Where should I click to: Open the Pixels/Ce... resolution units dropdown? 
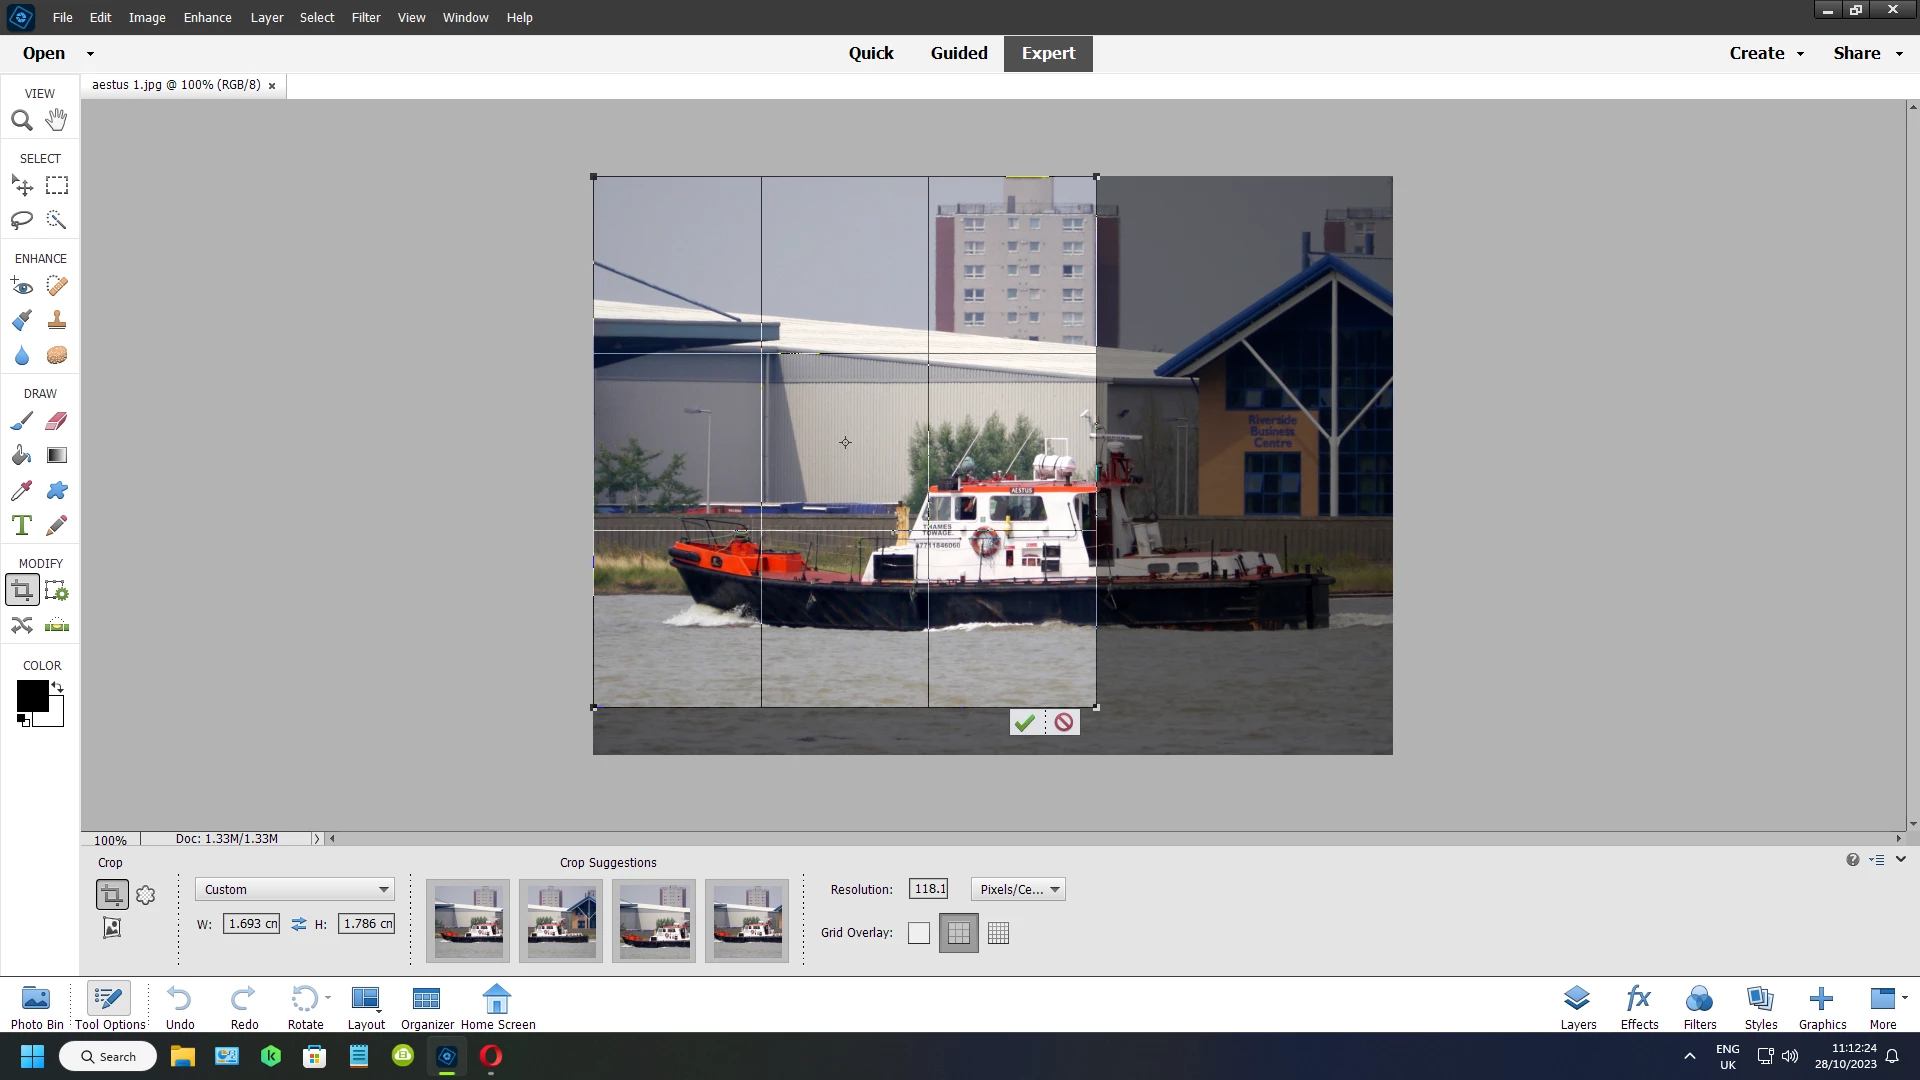click(x=1018, y=889)
